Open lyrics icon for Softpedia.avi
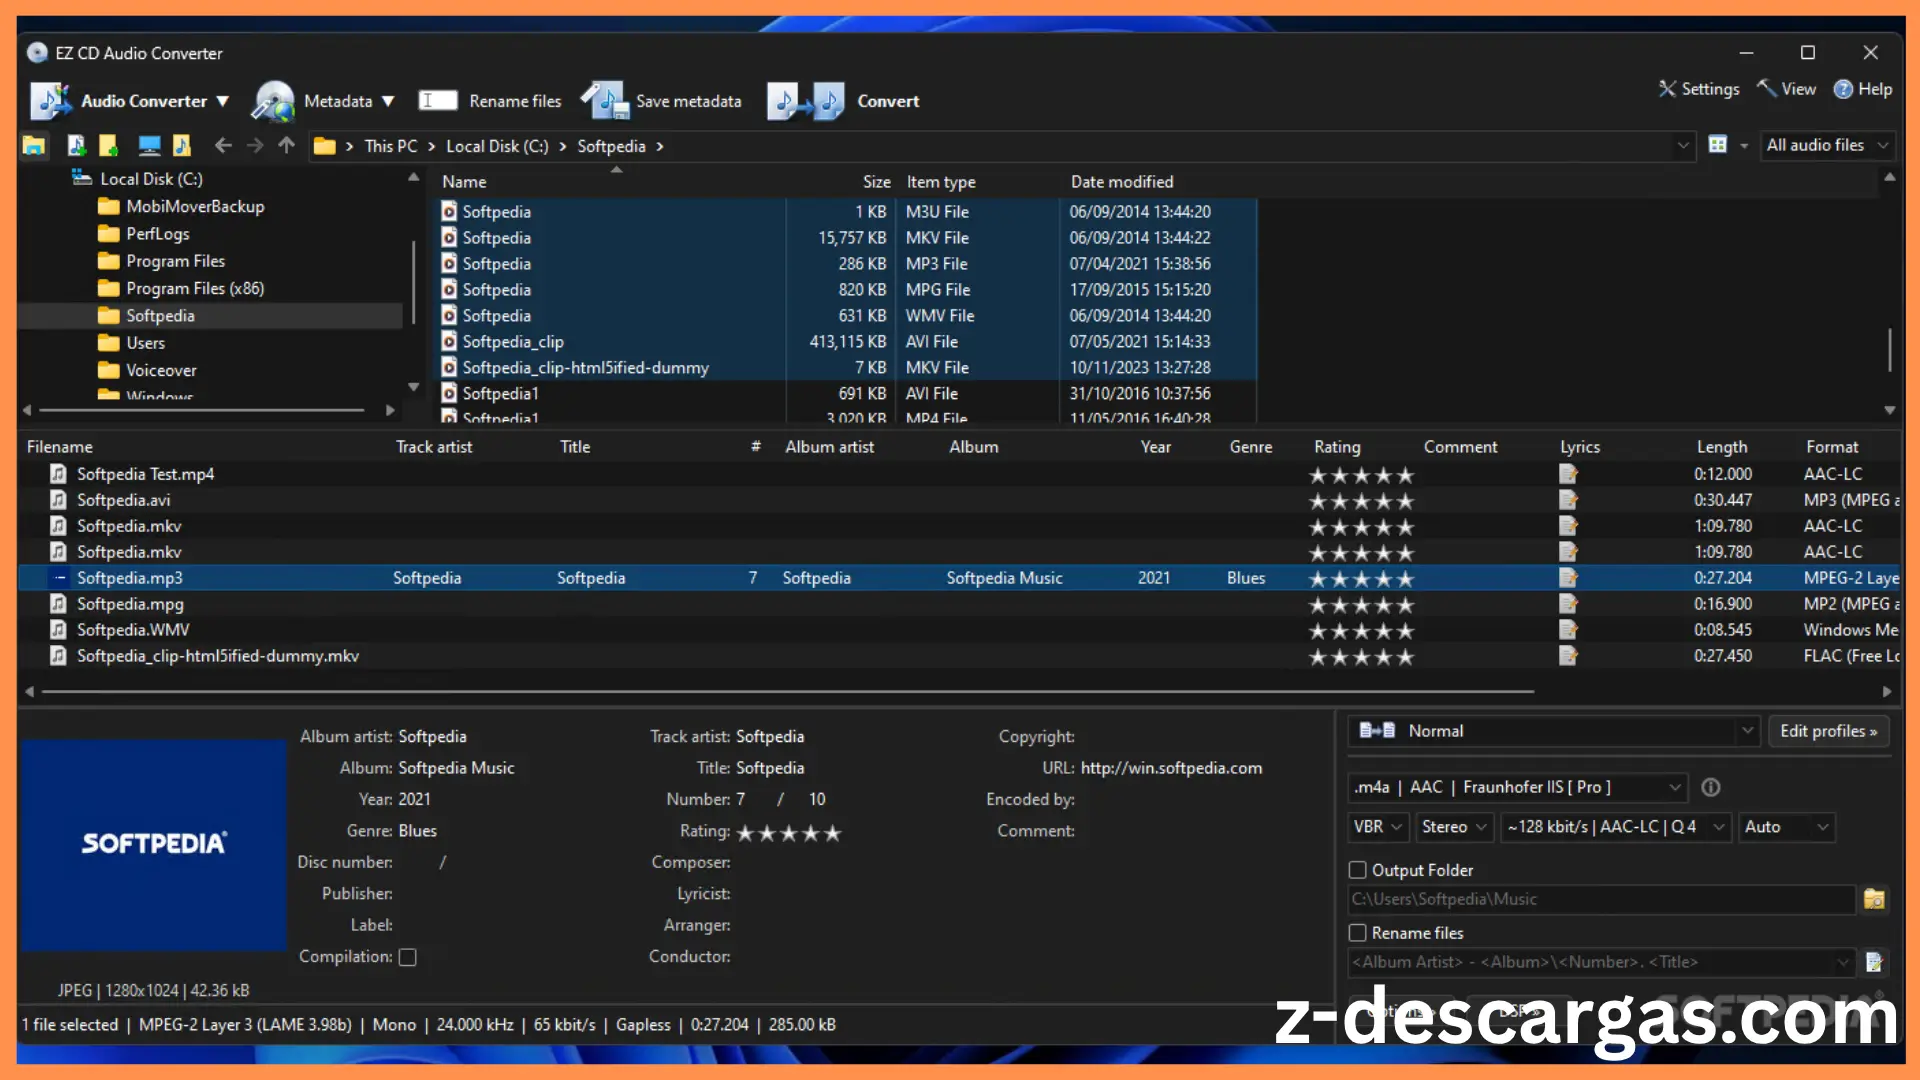The image size is (1920, 1080). pyautogui.click(x=1567, y=500)
